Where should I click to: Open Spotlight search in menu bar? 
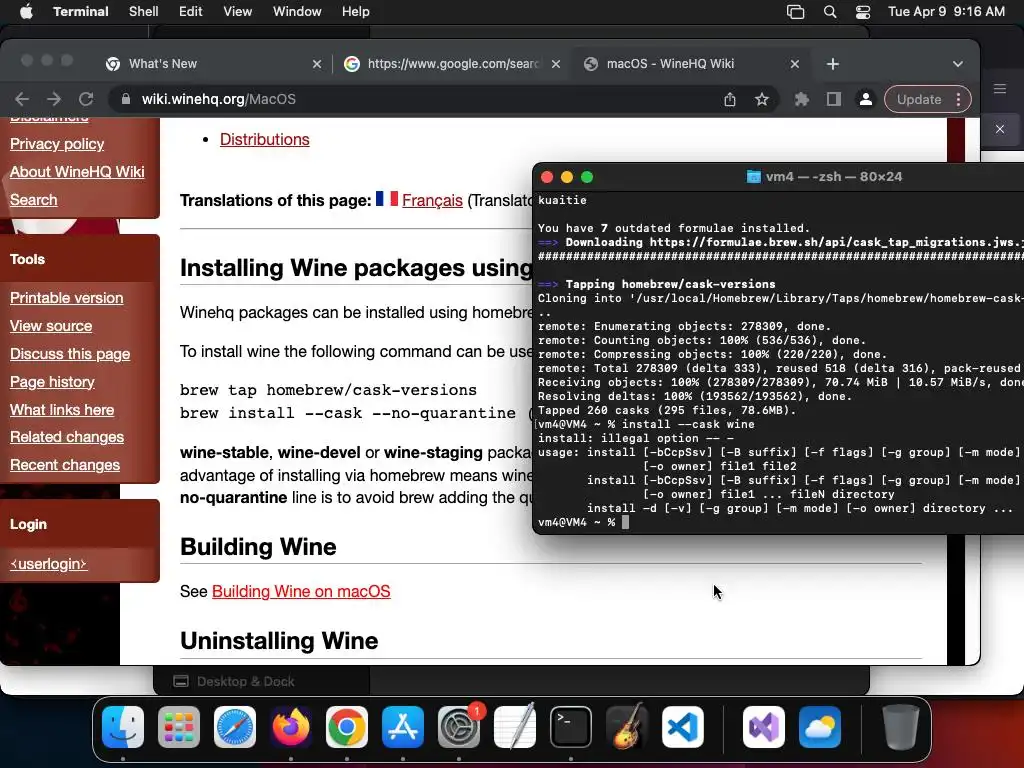pyautogui.click(x=830, y=12)
